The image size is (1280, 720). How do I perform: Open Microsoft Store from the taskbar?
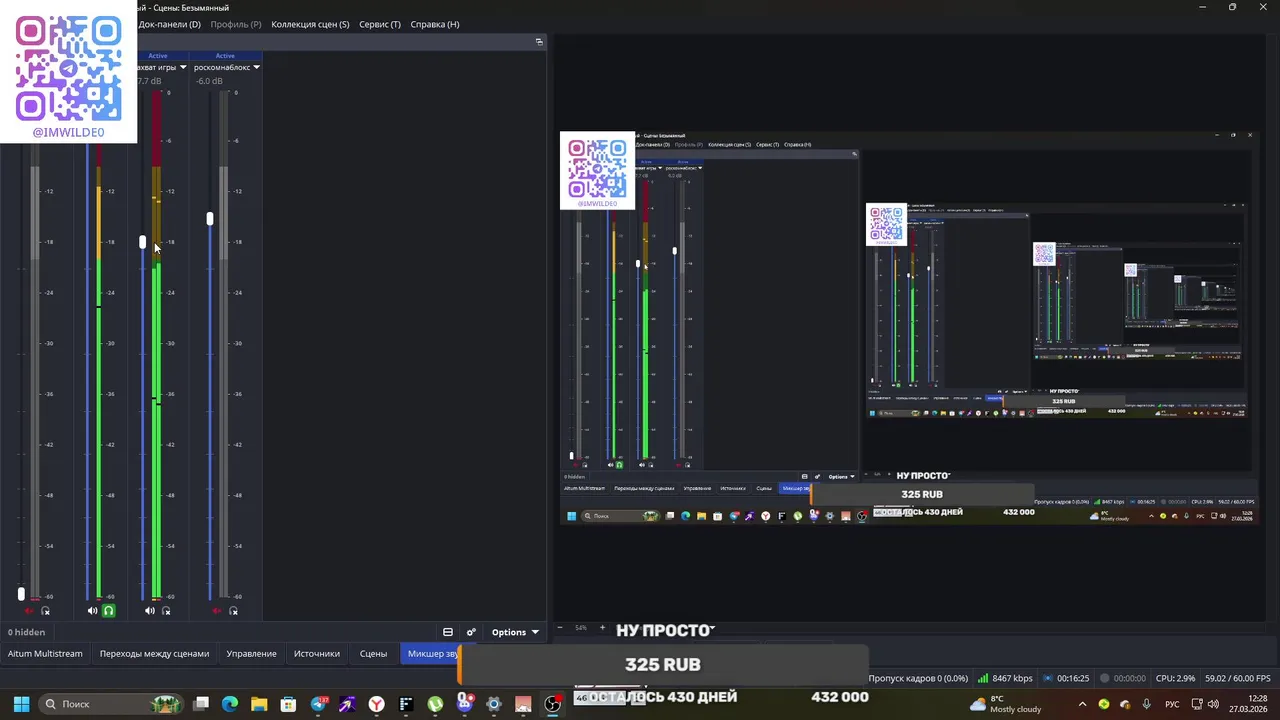click(288, 704)
